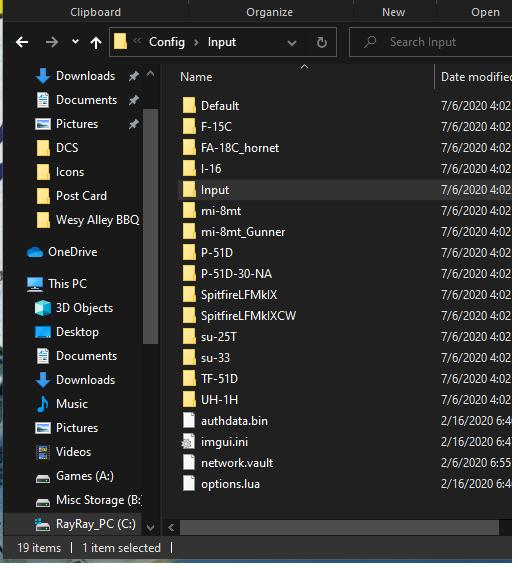The height and width of the screenshot is (570, 518).
Task: Select the P-51D-30-NA folder
Action: point(227,274)
